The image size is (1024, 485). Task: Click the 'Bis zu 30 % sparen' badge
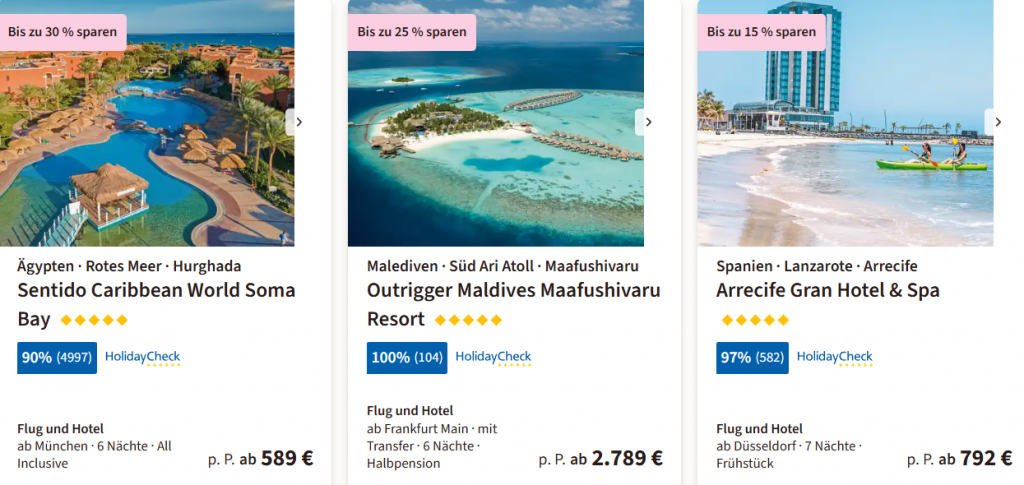point(62,32)
